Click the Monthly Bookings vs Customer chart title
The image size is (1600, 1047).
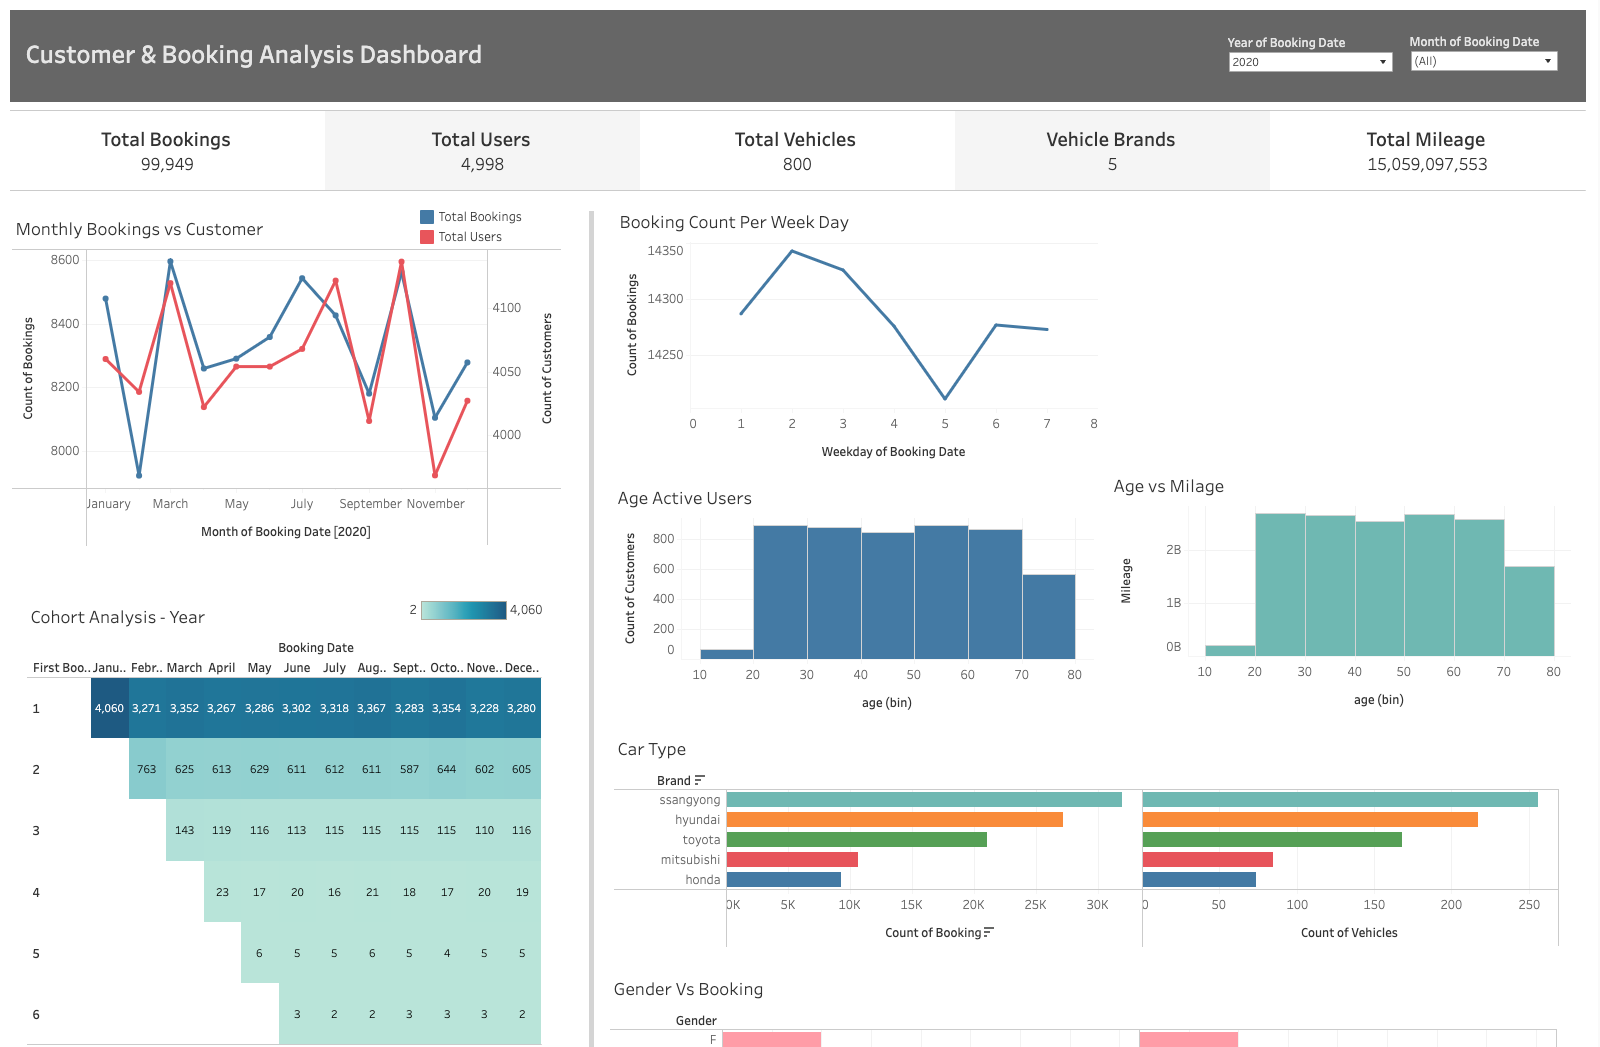coord(139,230)
